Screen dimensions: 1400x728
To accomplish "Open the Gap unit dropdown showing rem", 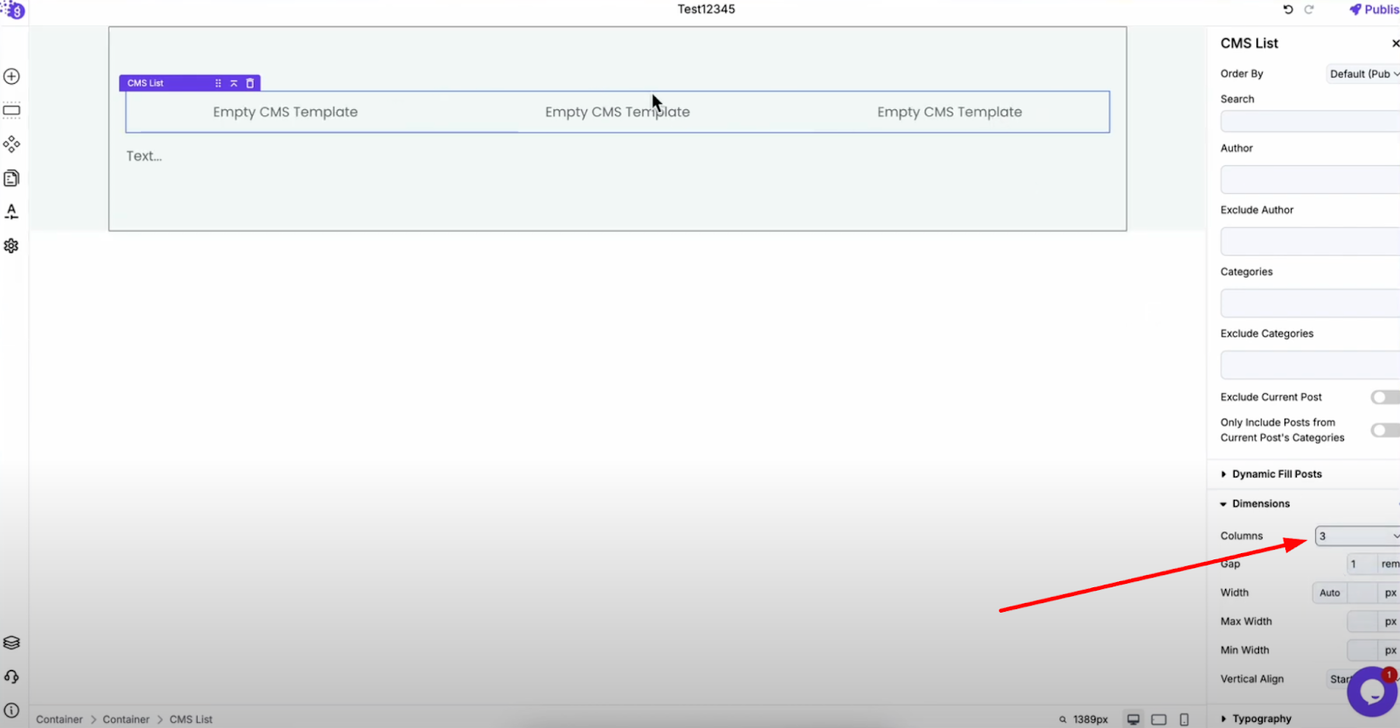I will [1389, 564].
